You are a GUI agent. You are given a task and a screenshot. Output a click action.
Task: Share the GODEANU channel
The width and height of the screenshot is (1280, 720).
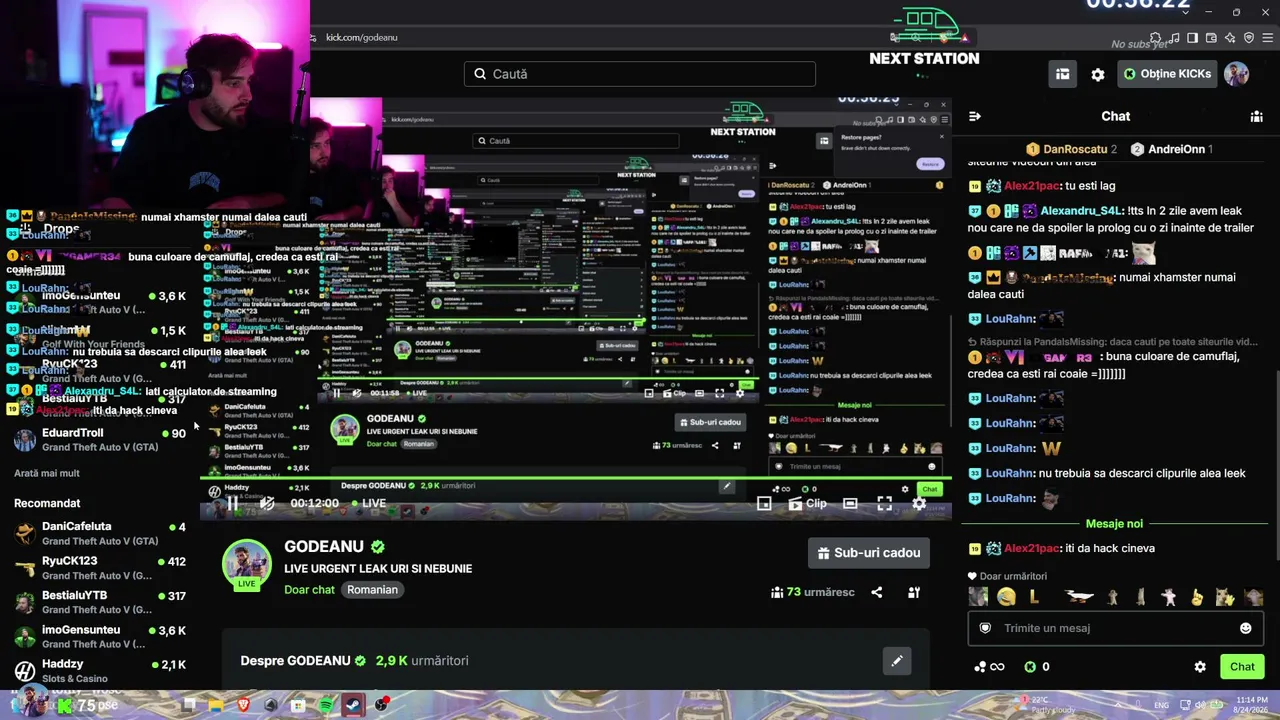(x=877, y=592)
